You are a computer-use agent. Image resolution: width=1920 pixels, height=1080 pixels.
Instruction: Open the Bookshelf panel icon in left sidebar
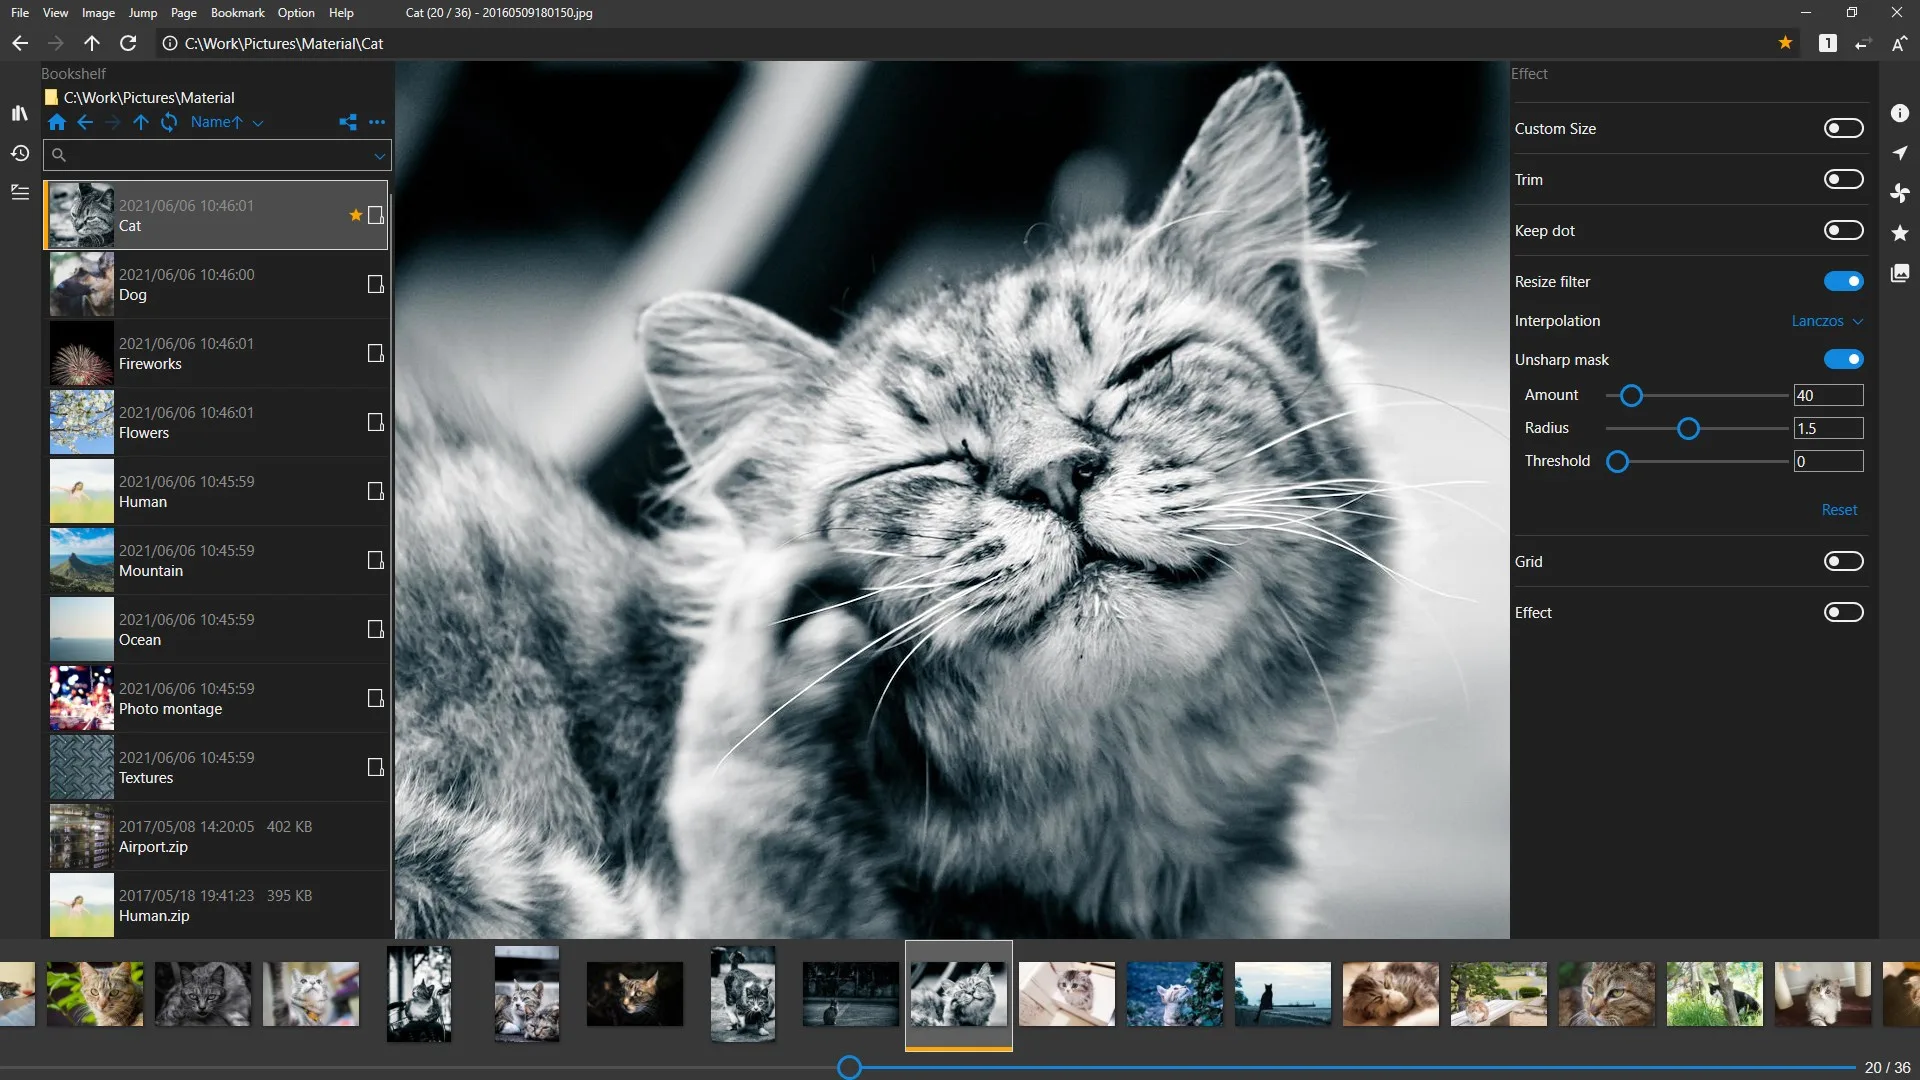coord(19,113)
